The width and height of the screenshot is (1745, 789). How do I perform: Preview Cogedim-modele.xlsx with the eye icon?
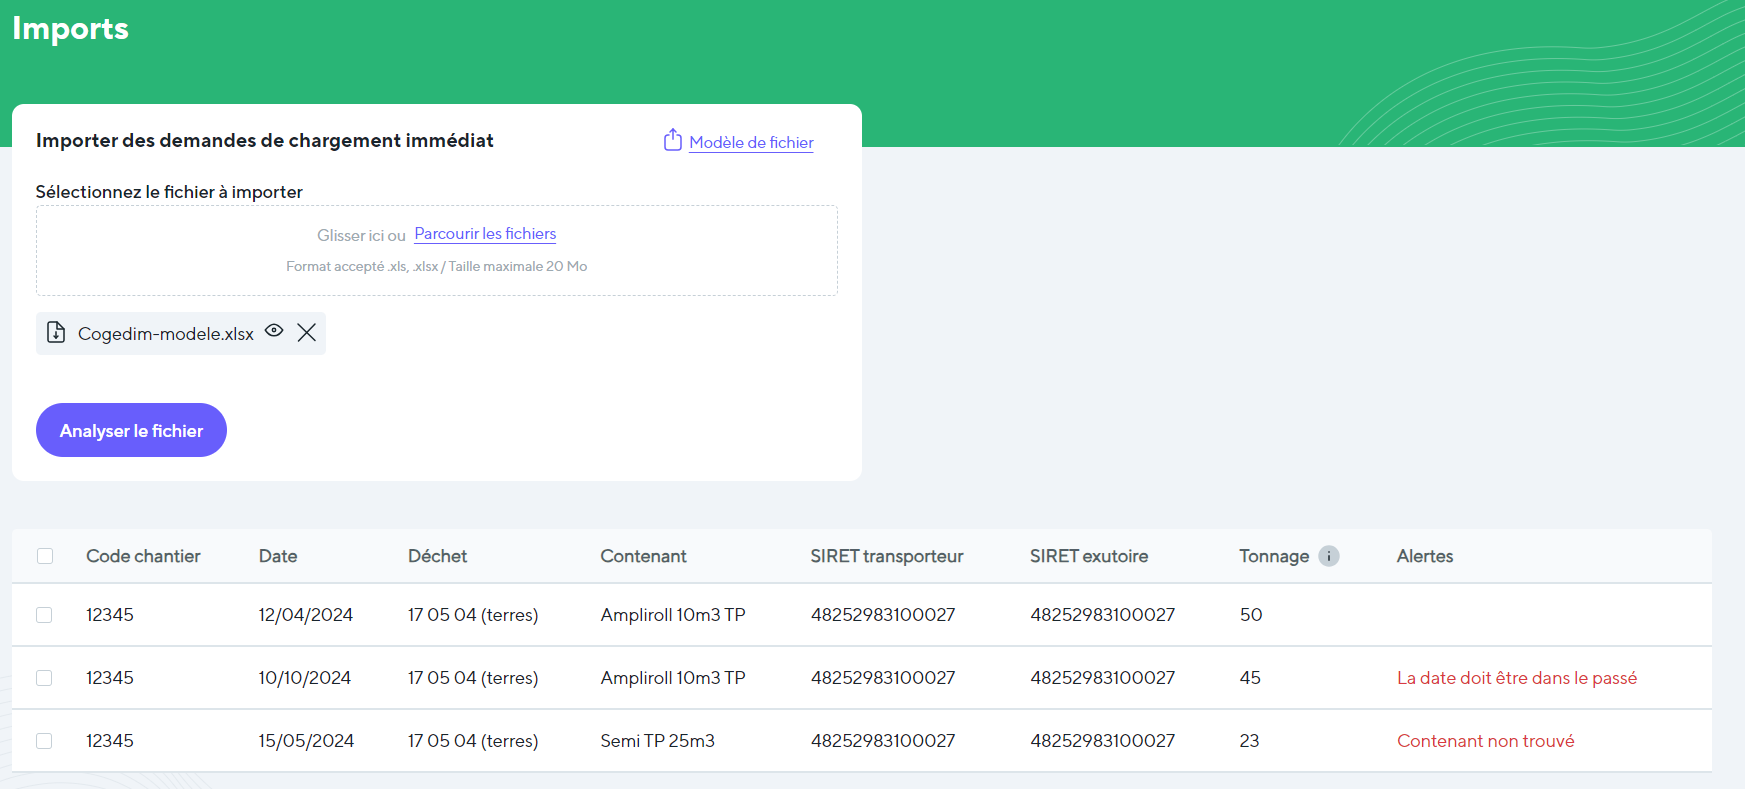tap(274, 331)
